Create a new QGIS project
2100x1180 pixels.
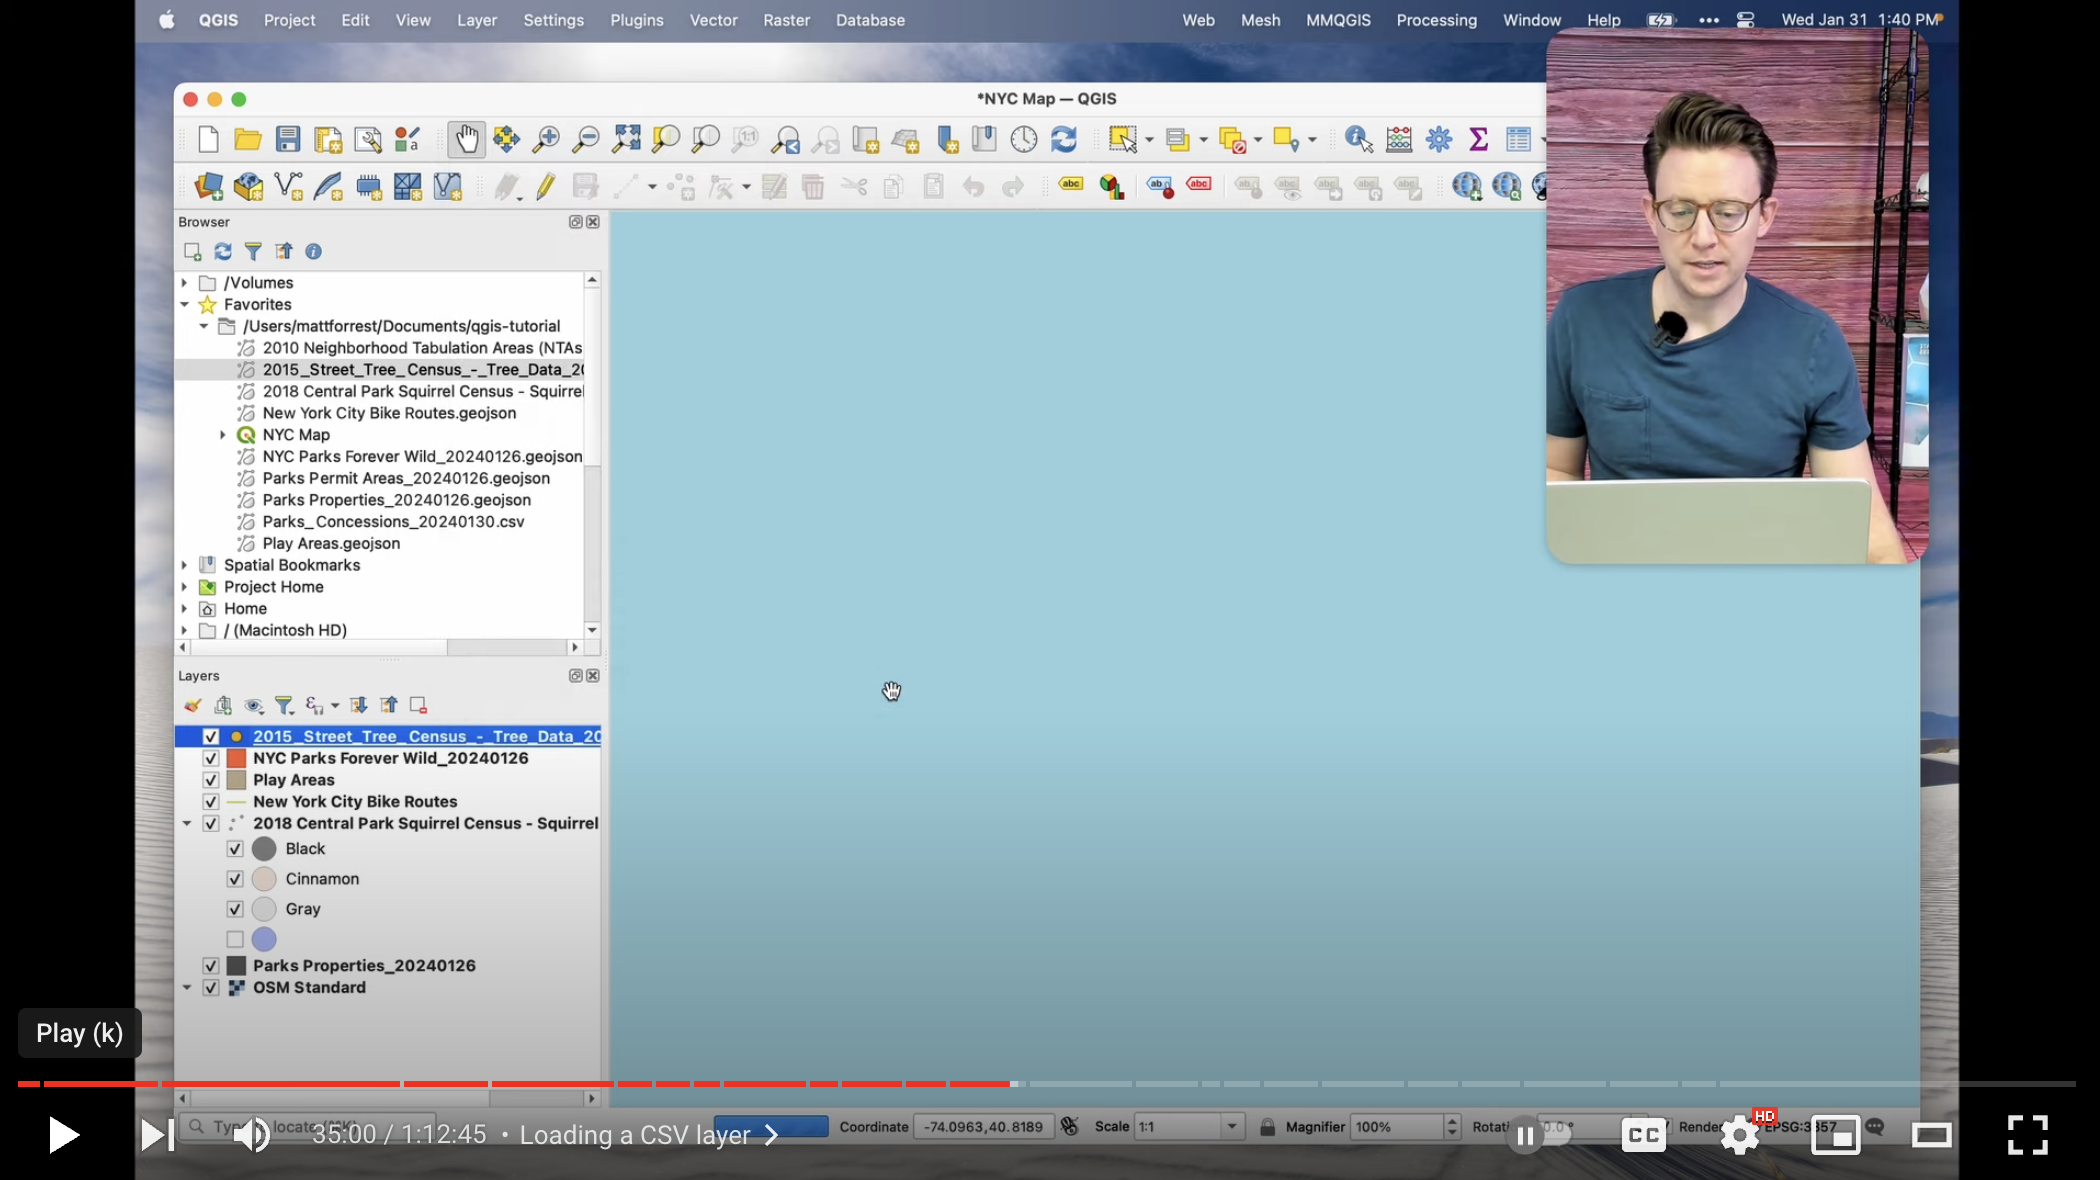click(208, 139)
